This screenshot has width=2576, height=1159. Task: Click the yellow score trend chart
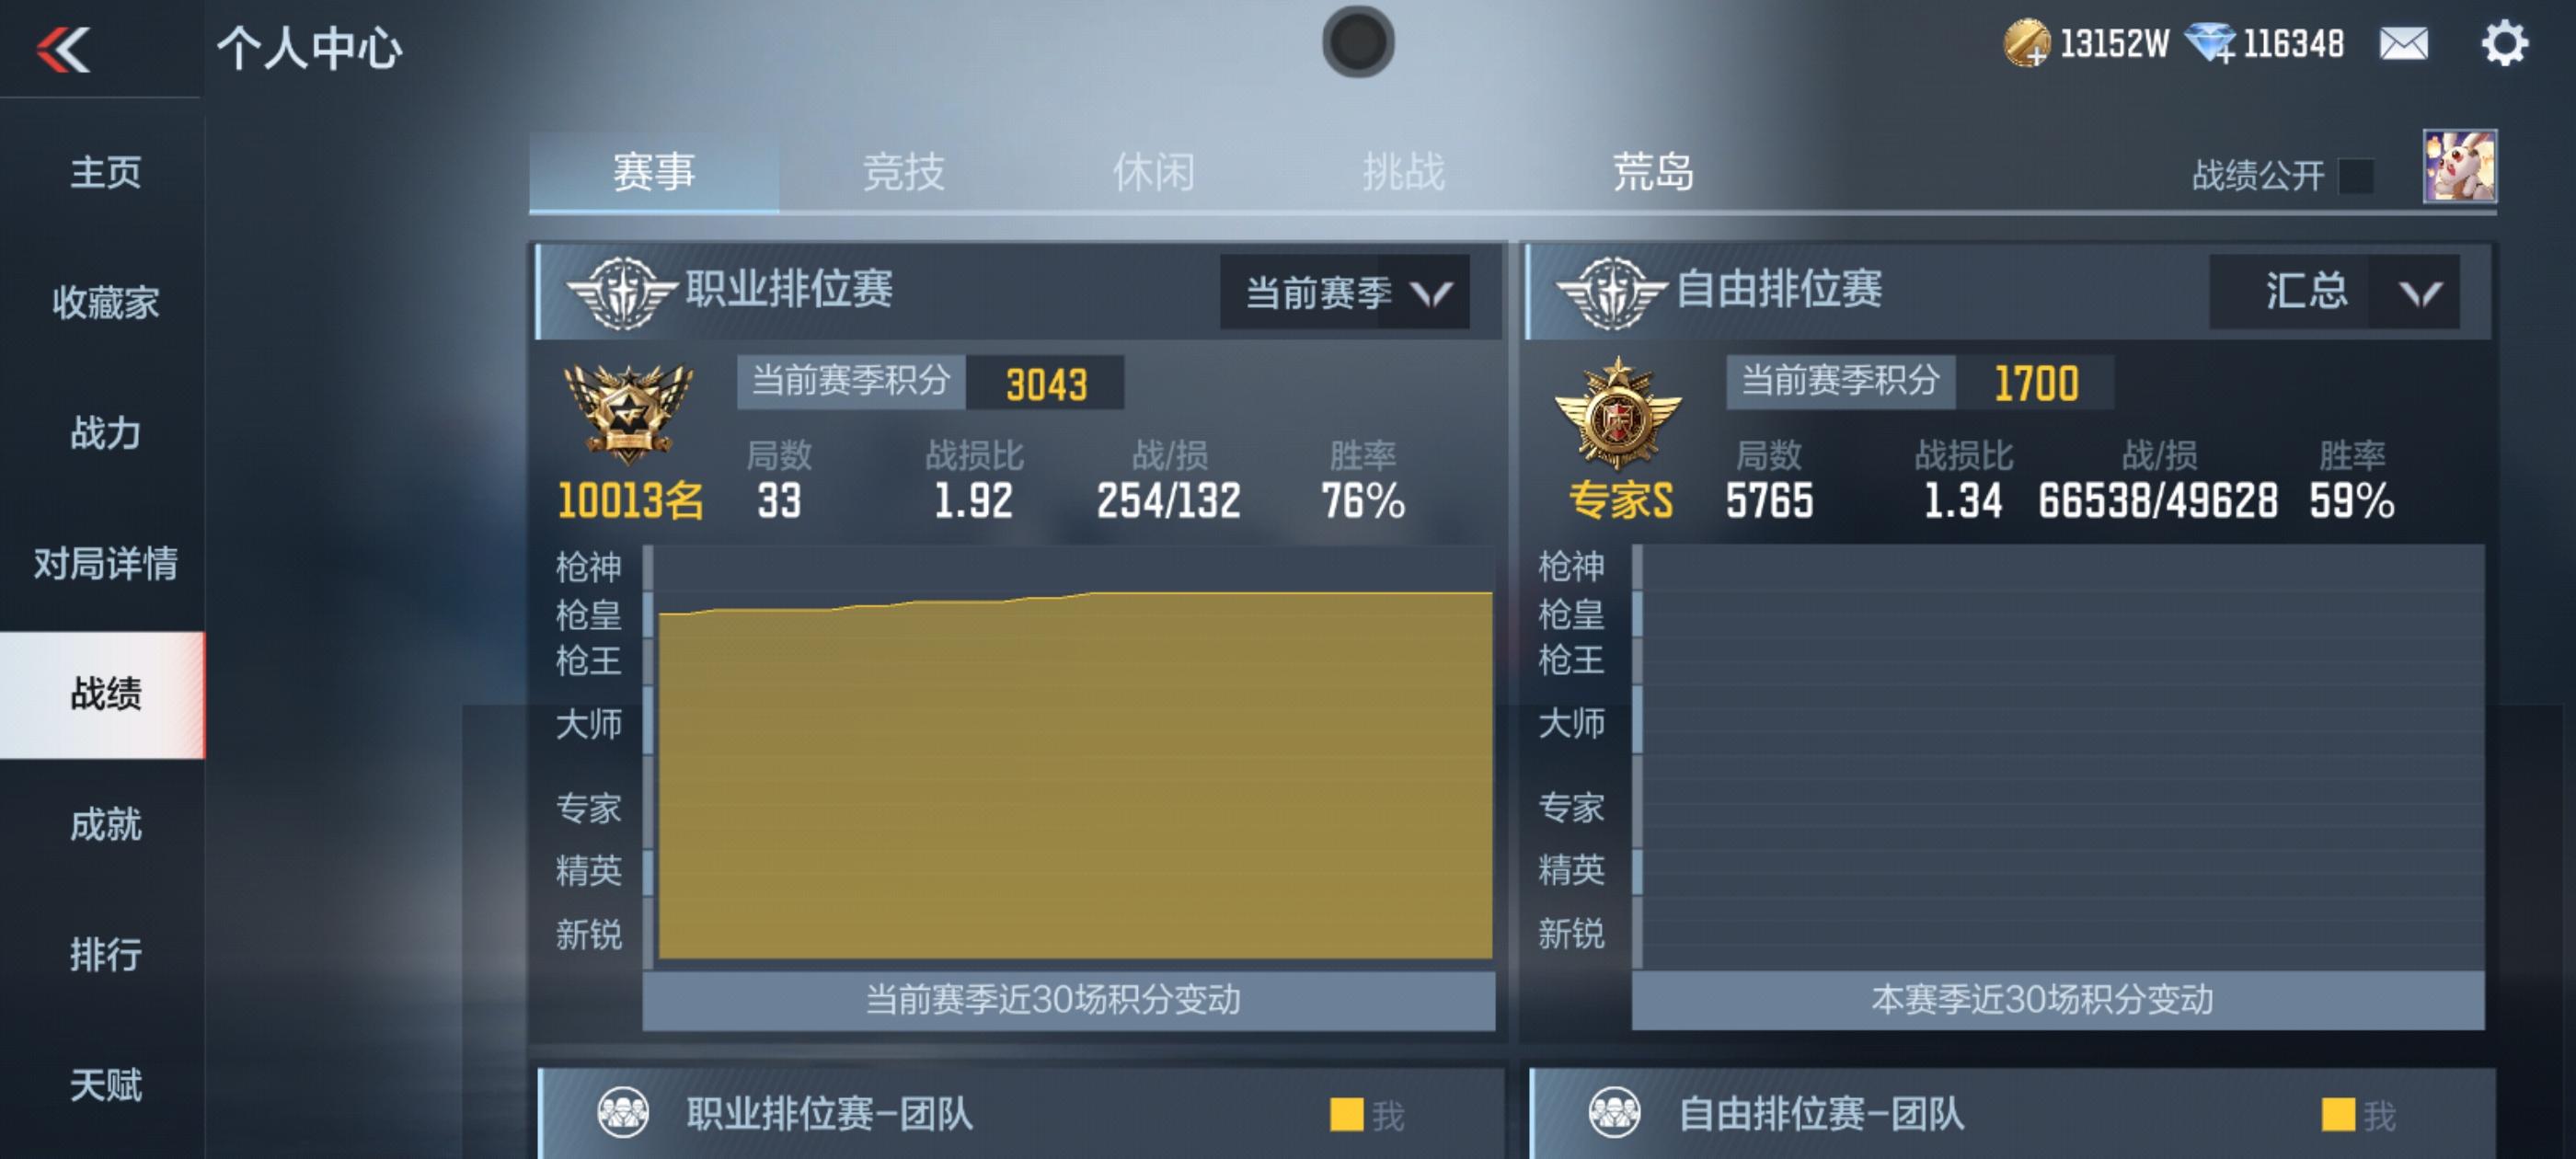point(1075,775)
